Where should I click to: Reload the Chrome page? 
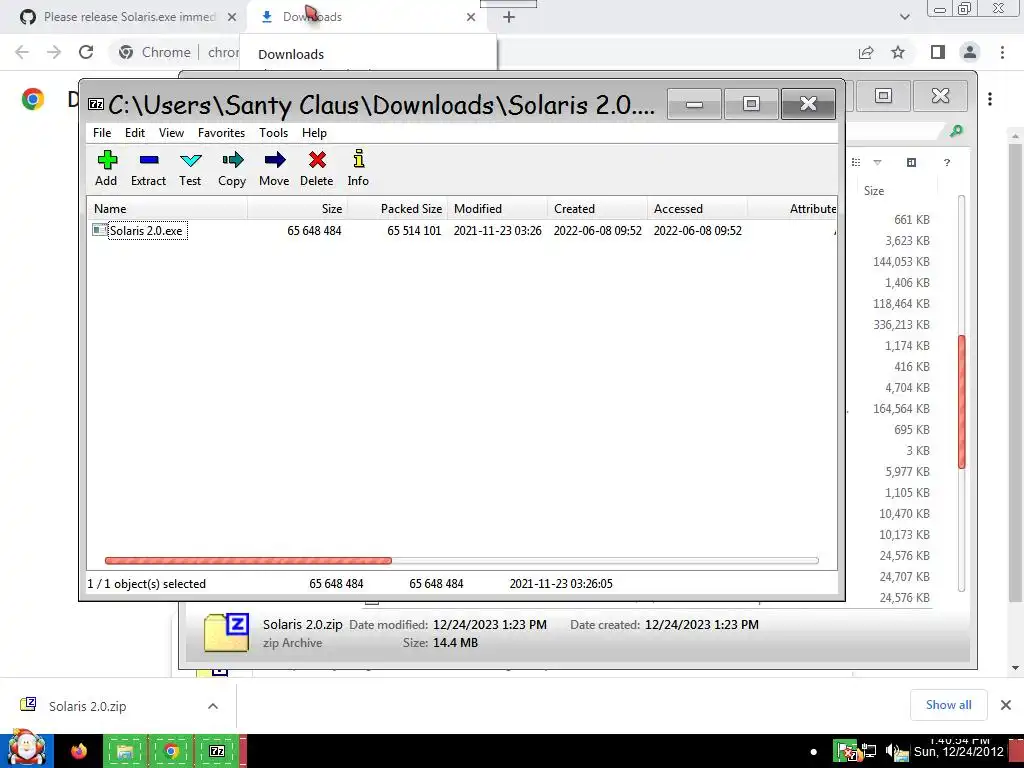click(x=86, y=52)
